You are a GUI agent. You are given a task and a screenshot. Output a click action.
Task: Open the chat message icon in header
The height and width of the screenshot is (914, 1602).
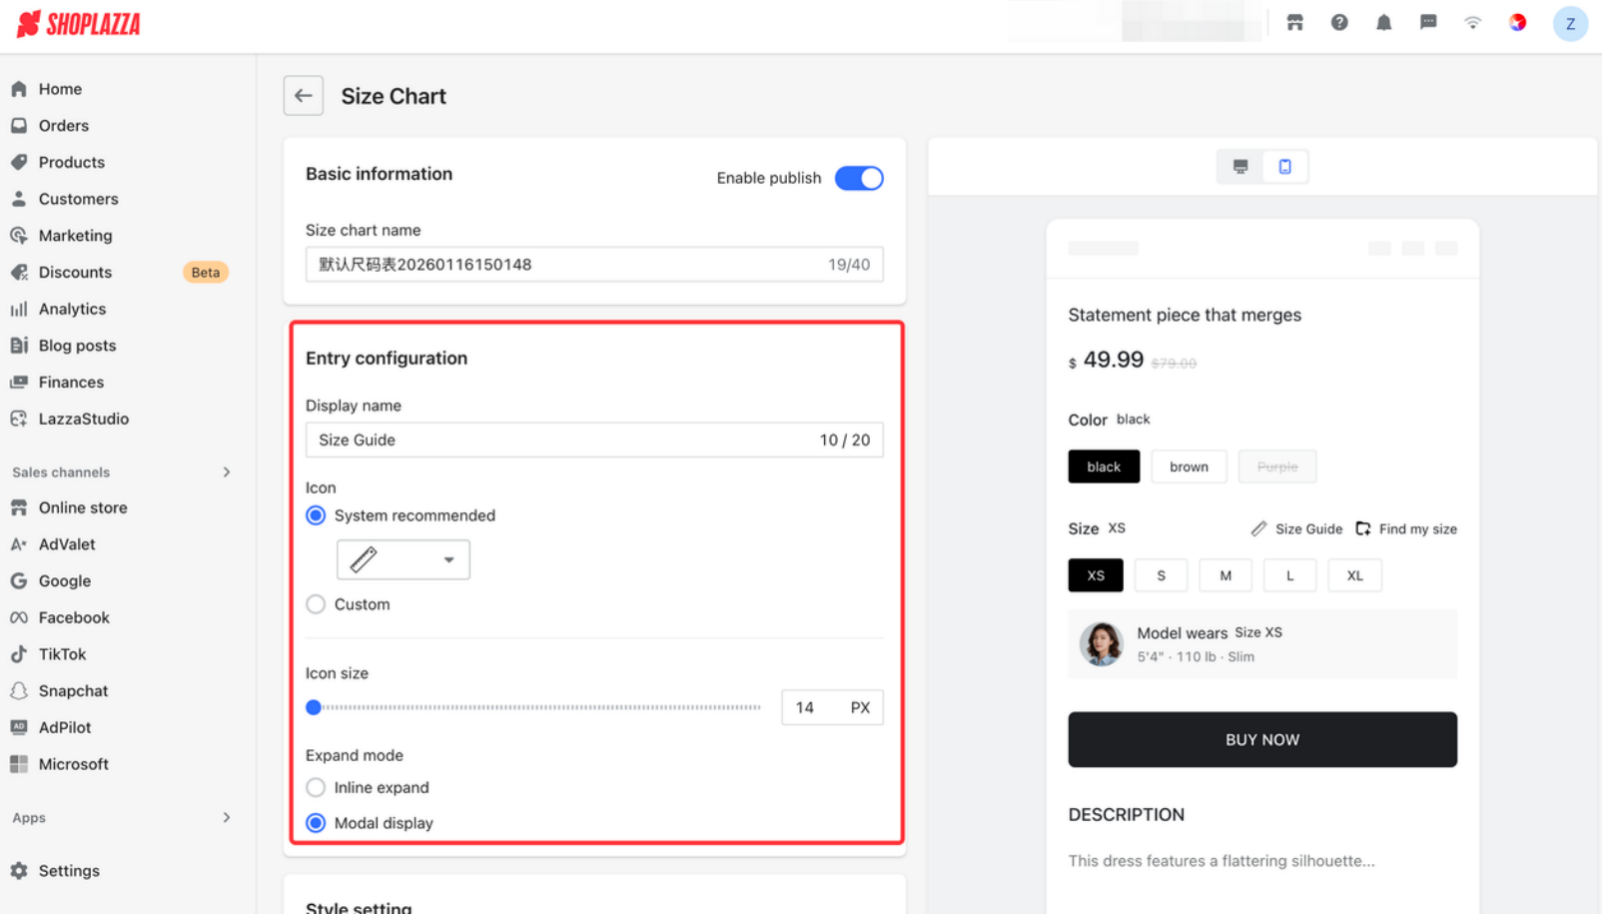(1428, 23)
